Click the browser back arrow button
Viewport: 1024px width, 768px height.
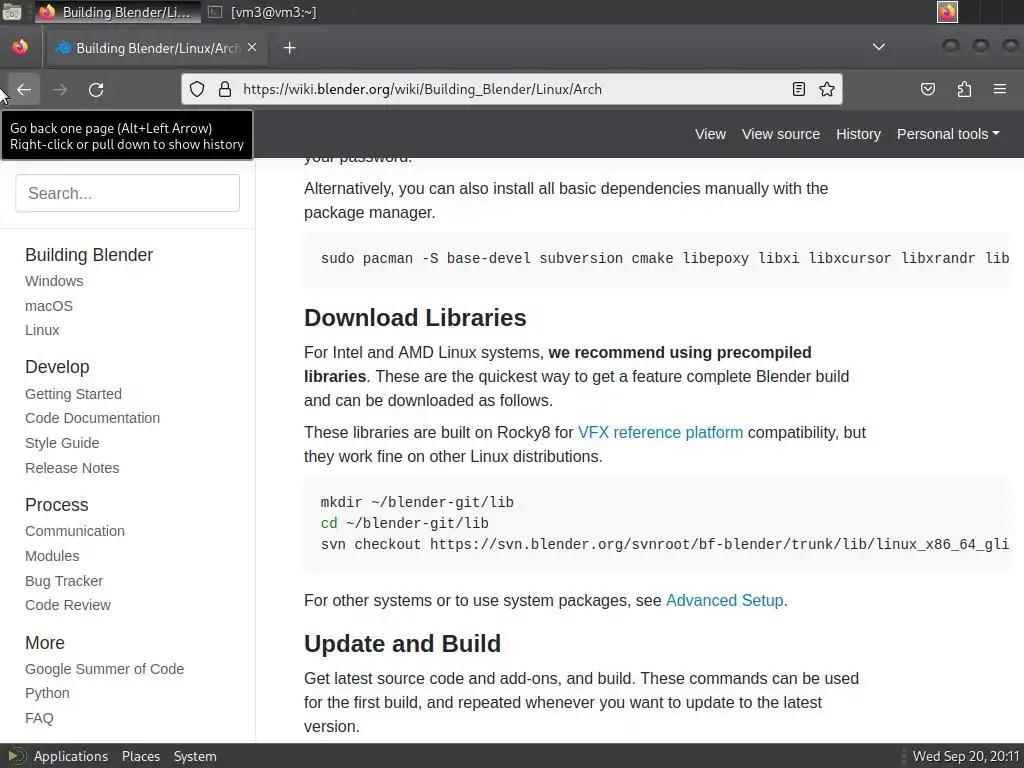(24, 89)
